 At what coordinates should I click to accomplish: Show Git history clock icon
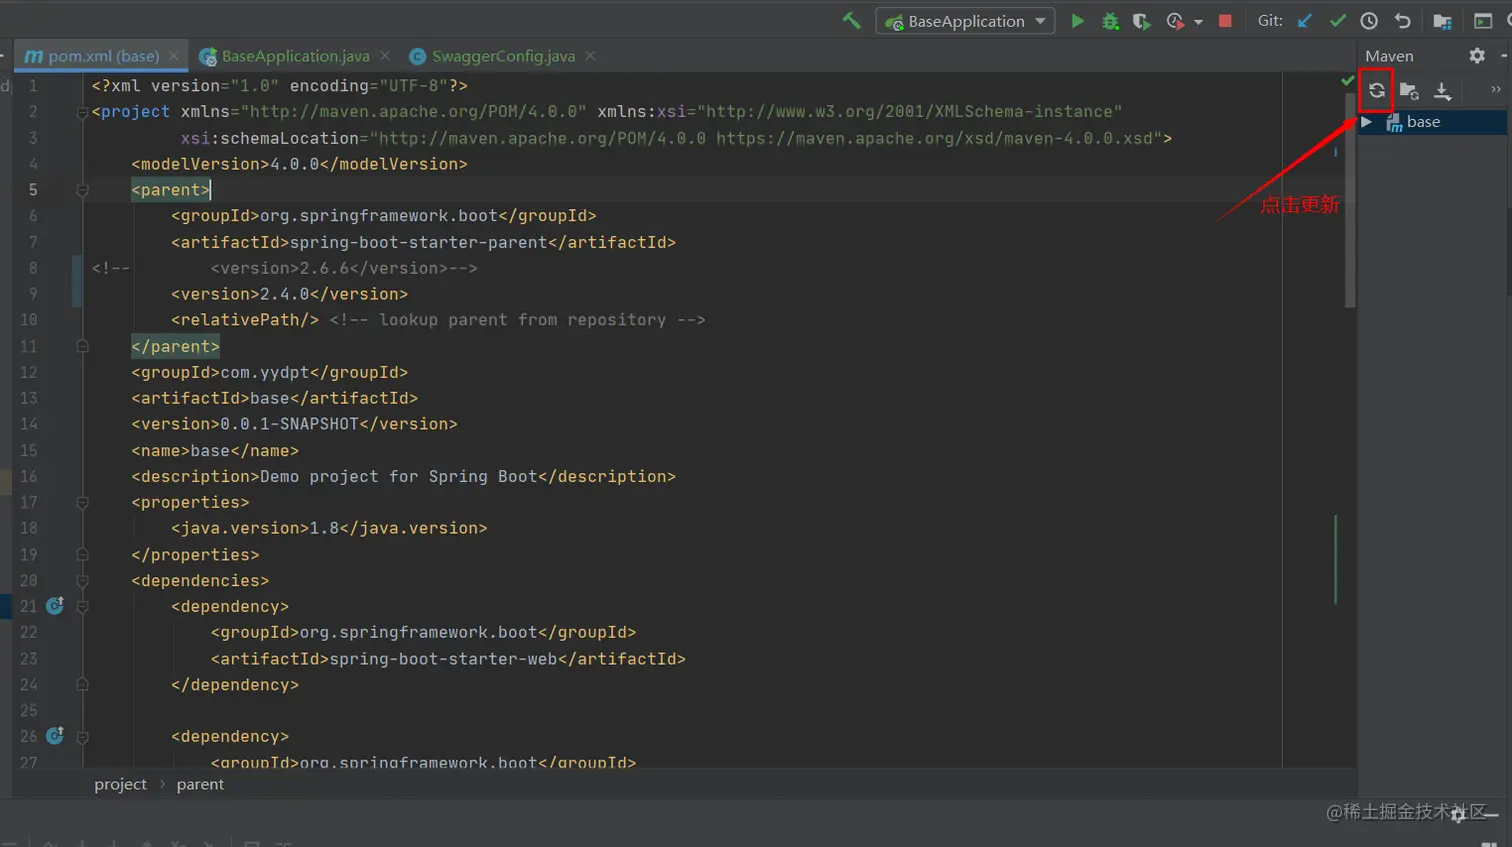point(1369,21)
